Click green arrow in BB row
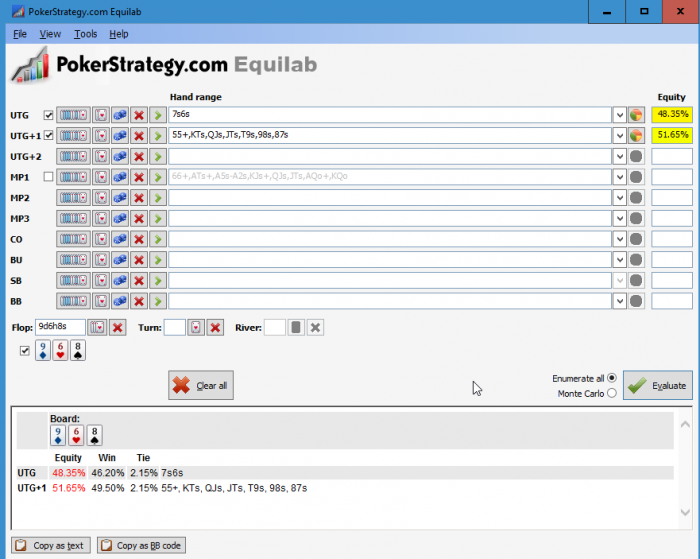 158,301
